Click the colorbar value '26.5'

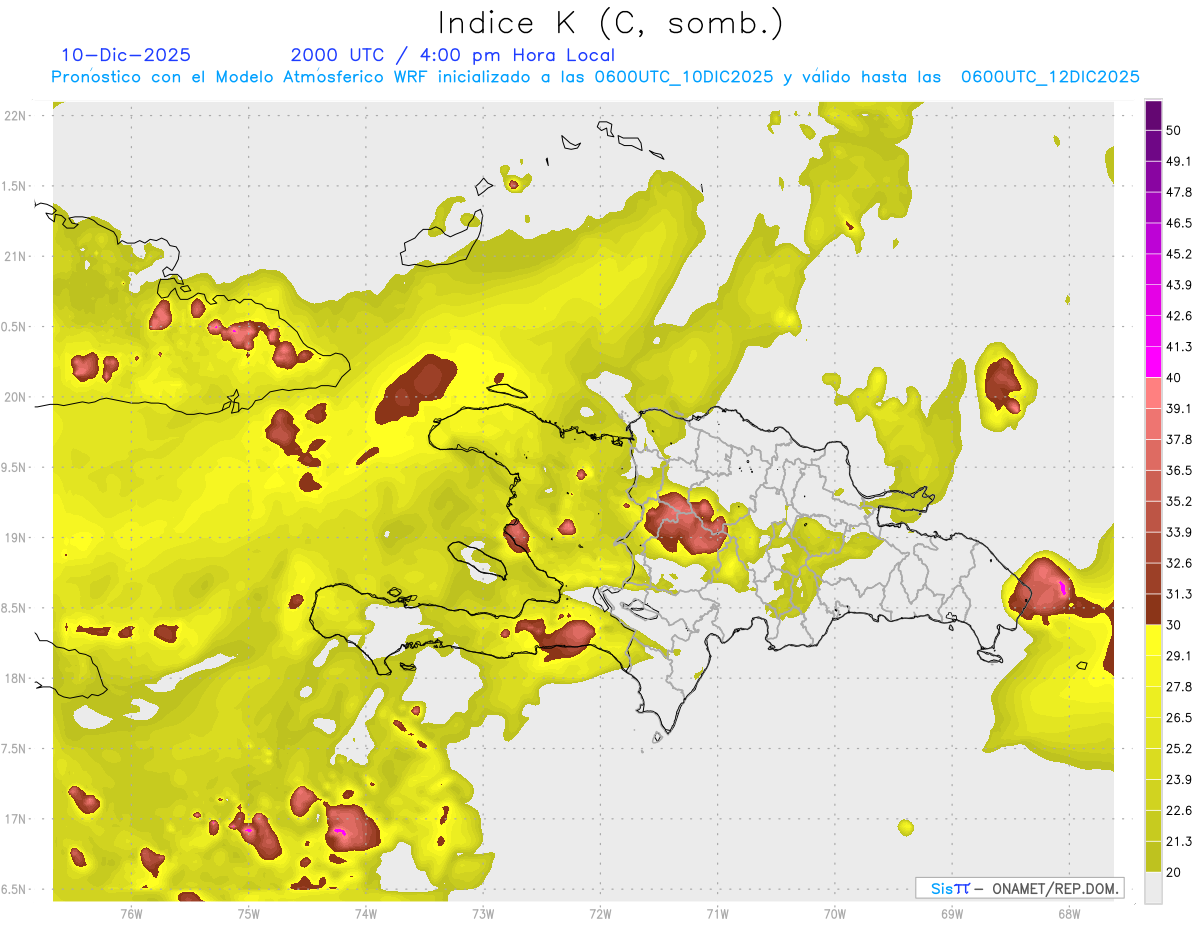(1179, 718)
